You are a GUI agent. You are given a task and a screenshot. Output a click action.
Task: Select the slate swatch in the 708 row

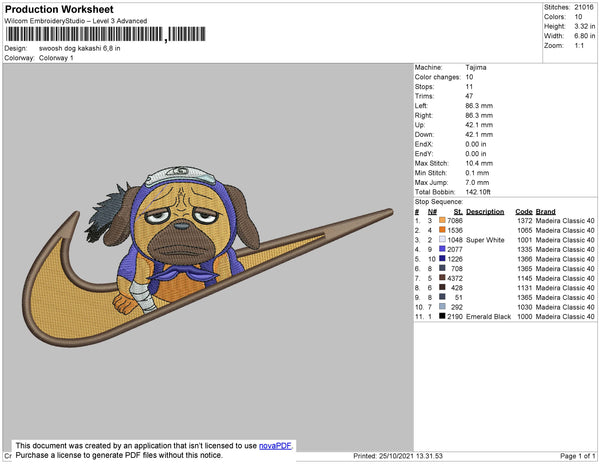(442, 268)
